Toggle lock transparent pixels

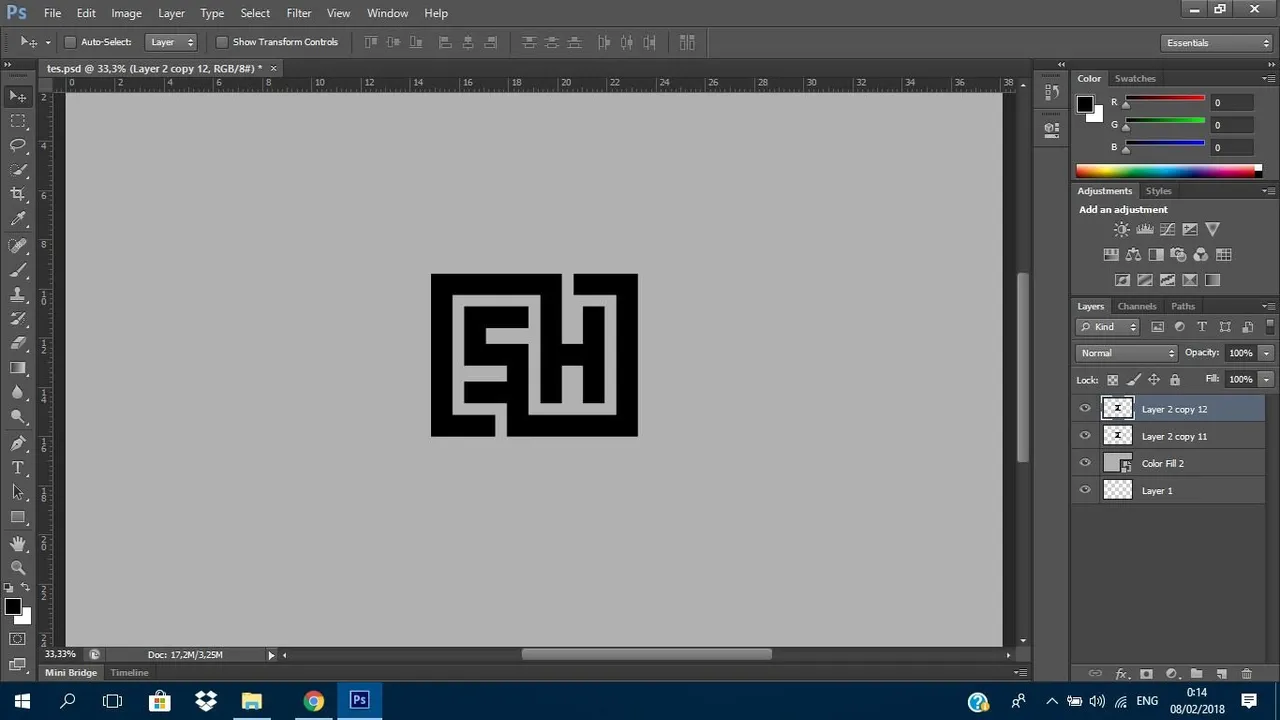pyautogui.click(x=1112, y=380)
